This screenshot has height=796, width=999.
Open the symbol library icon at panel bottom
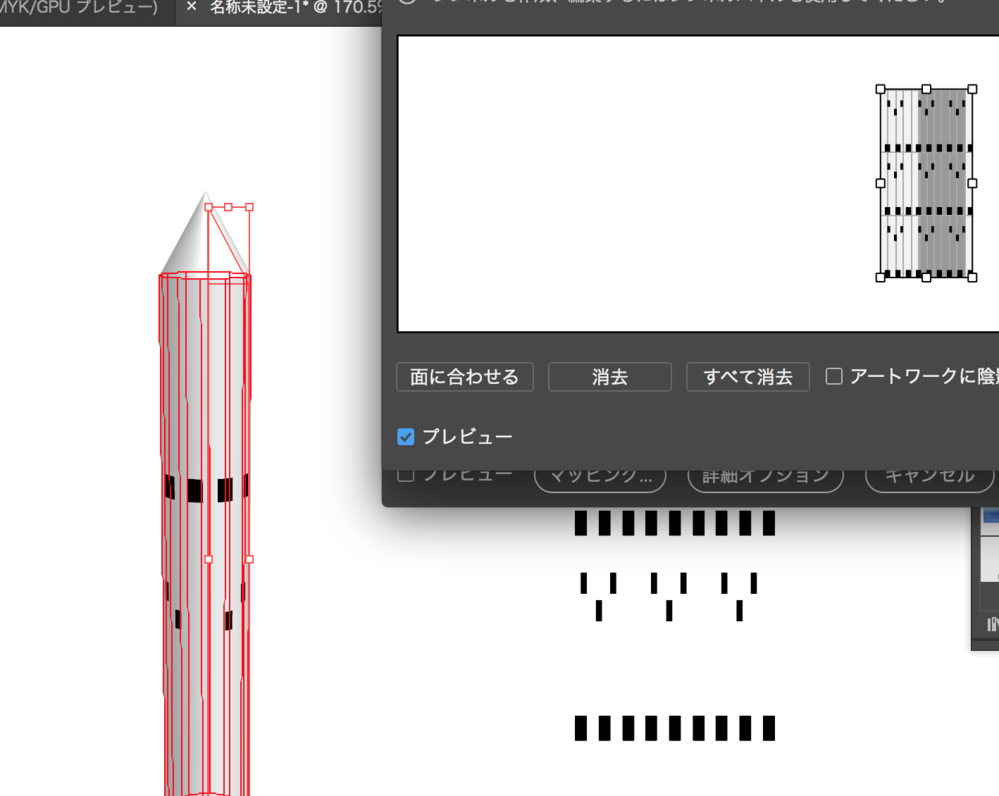point(992,625)
